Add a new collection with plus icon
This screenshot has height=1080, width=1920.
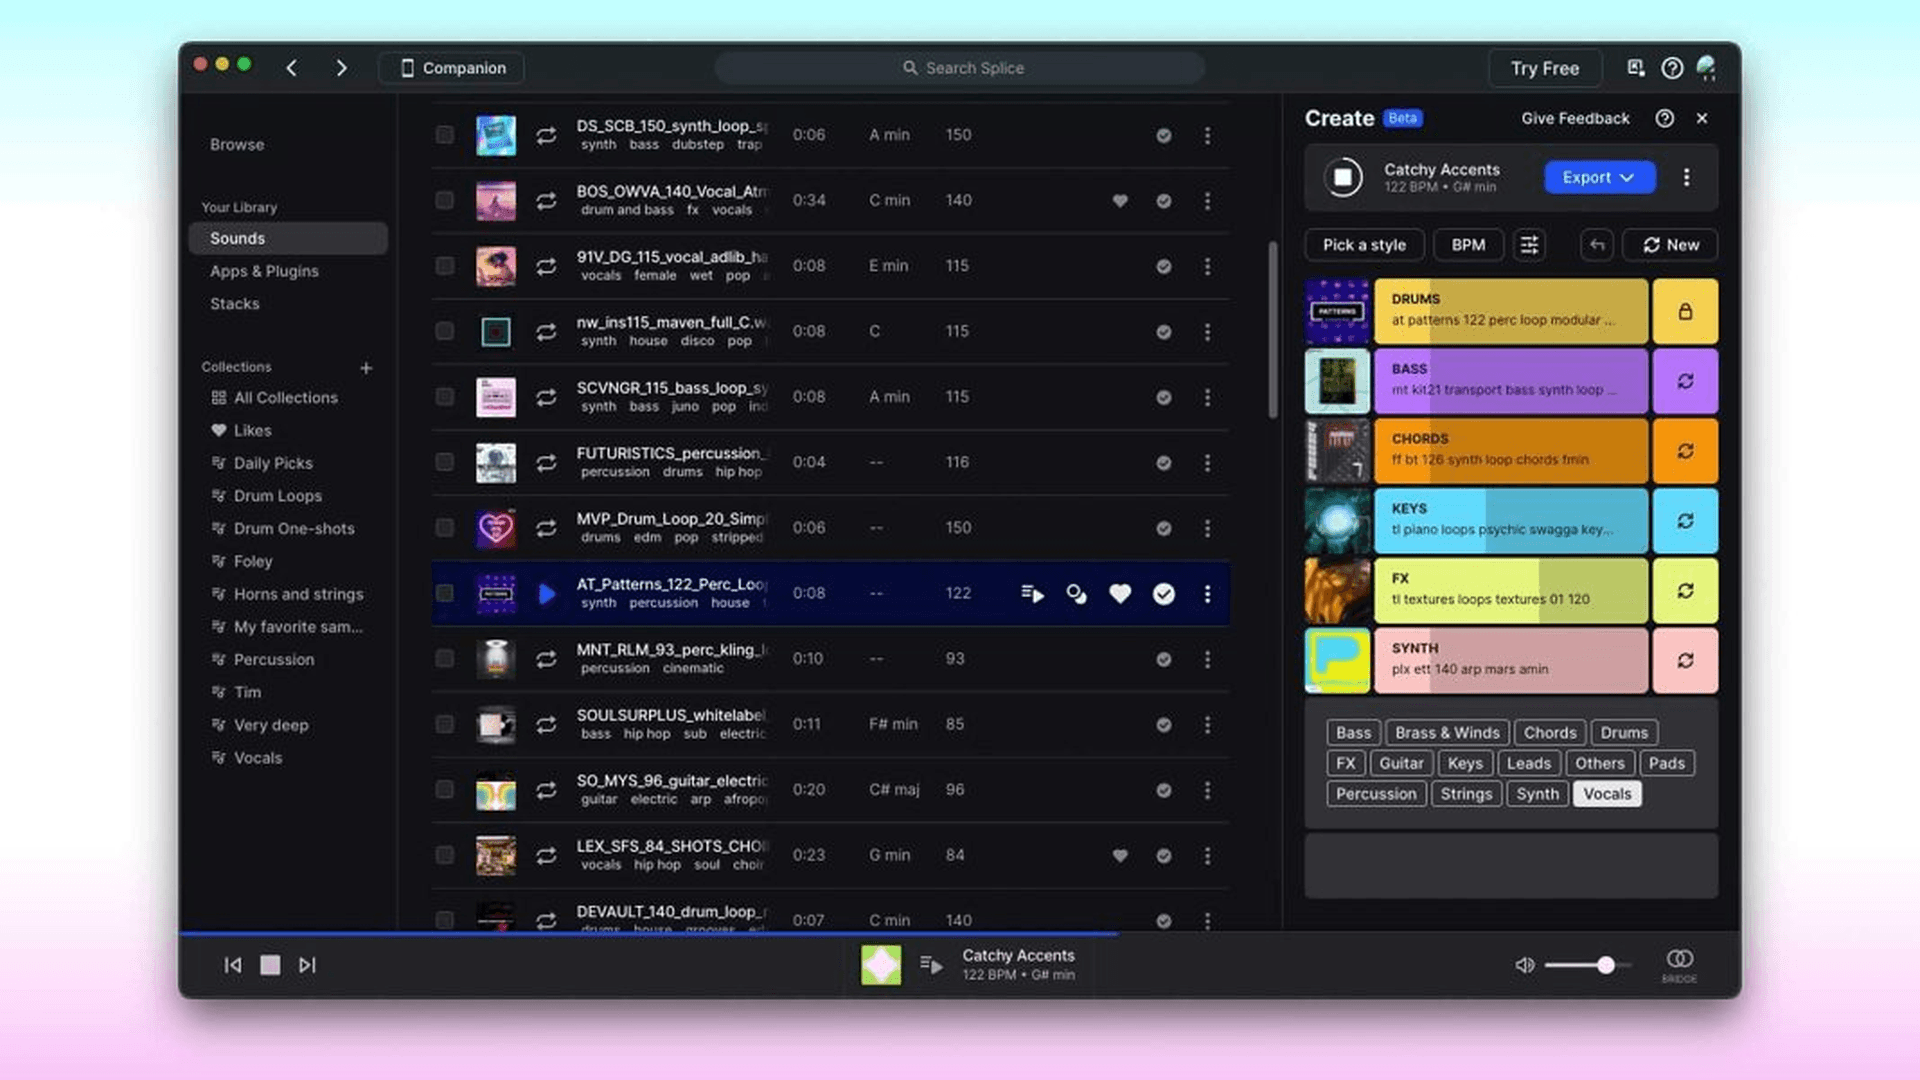pos(366,368)
